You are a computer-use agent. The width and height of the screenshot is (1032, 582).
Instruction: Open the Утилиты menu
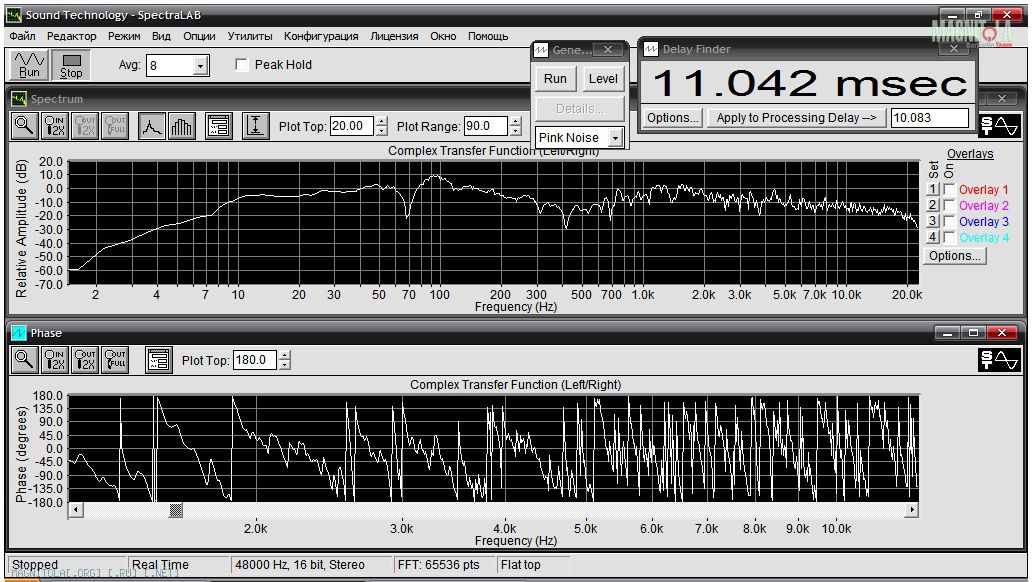[249, 36]
